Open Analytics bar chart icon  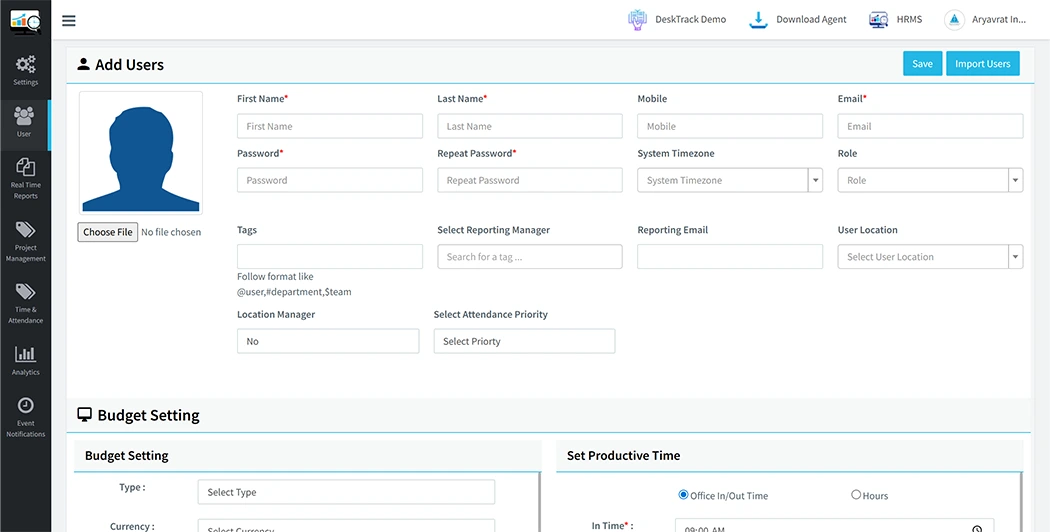(x=25, y=354)
